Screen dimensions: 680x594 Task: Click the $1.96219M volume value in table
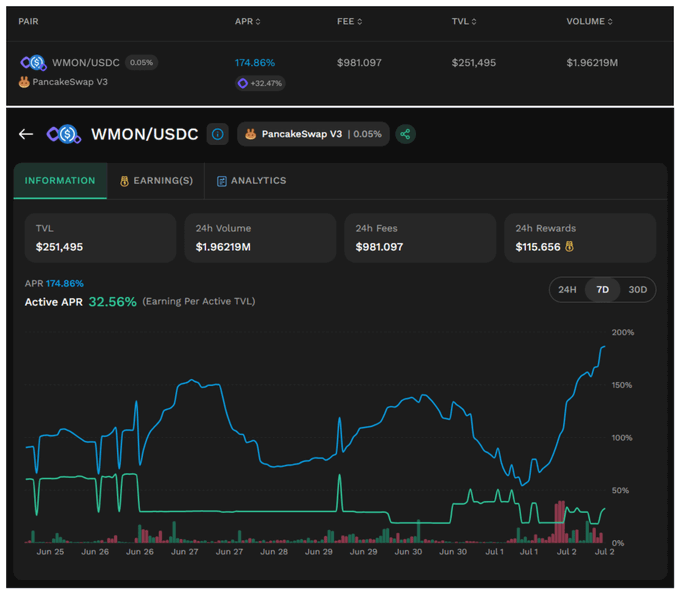592,63
